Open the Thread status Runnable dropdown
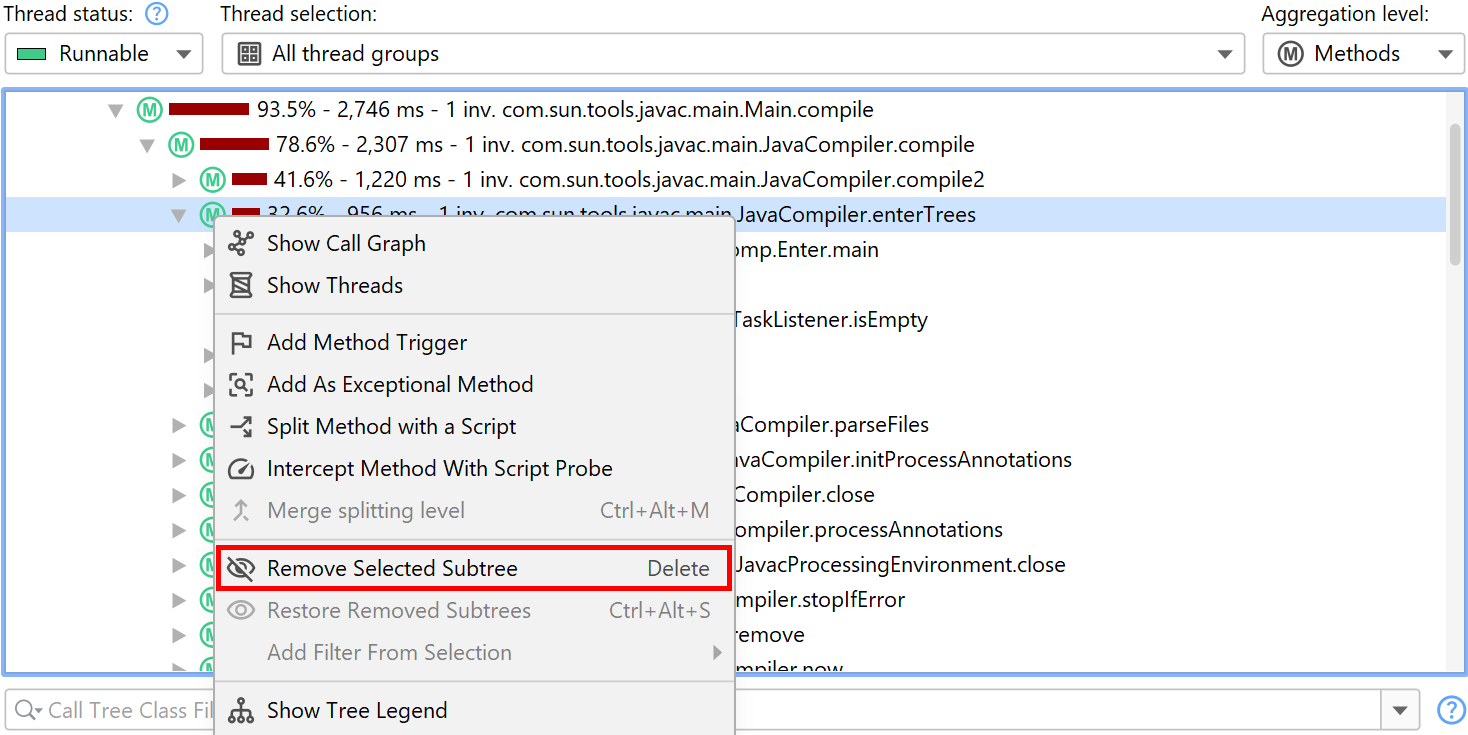The image size is (1468, 735). click(x=104, y=54)
